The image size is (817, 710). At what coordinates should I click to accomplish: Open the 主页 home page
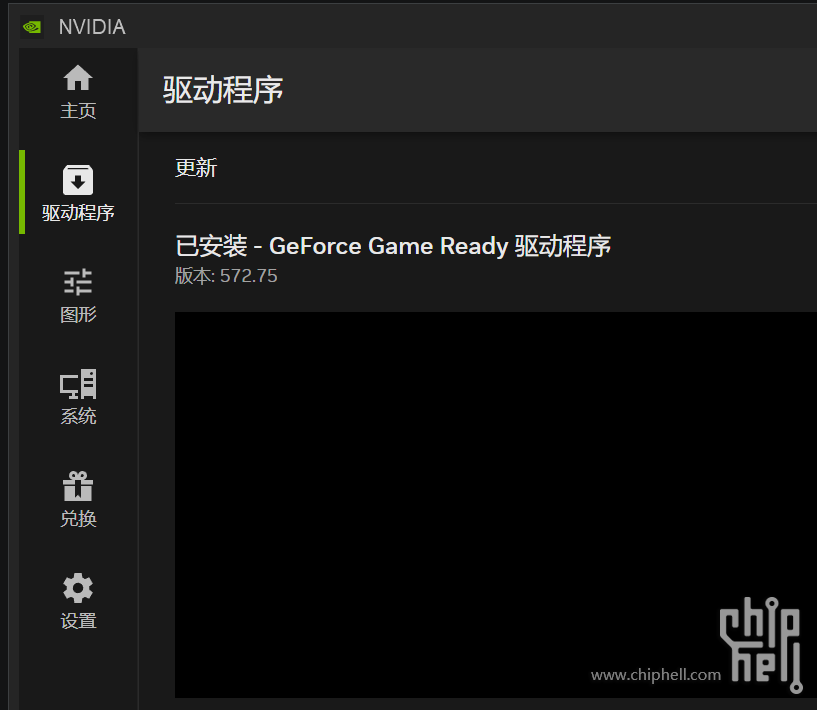coord(78,92)
